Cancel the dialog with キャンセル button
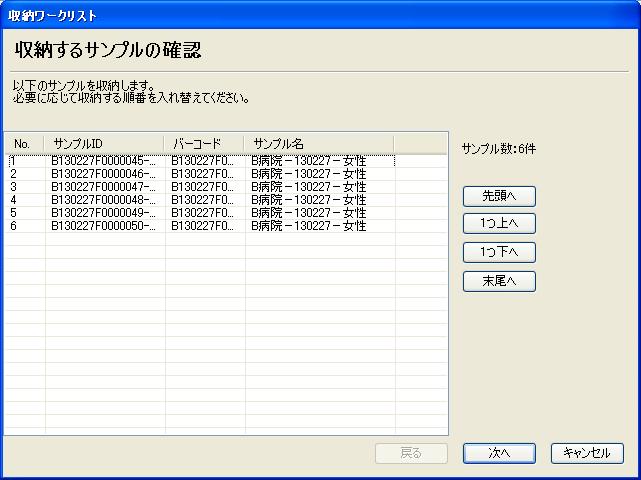 [587, 453]
